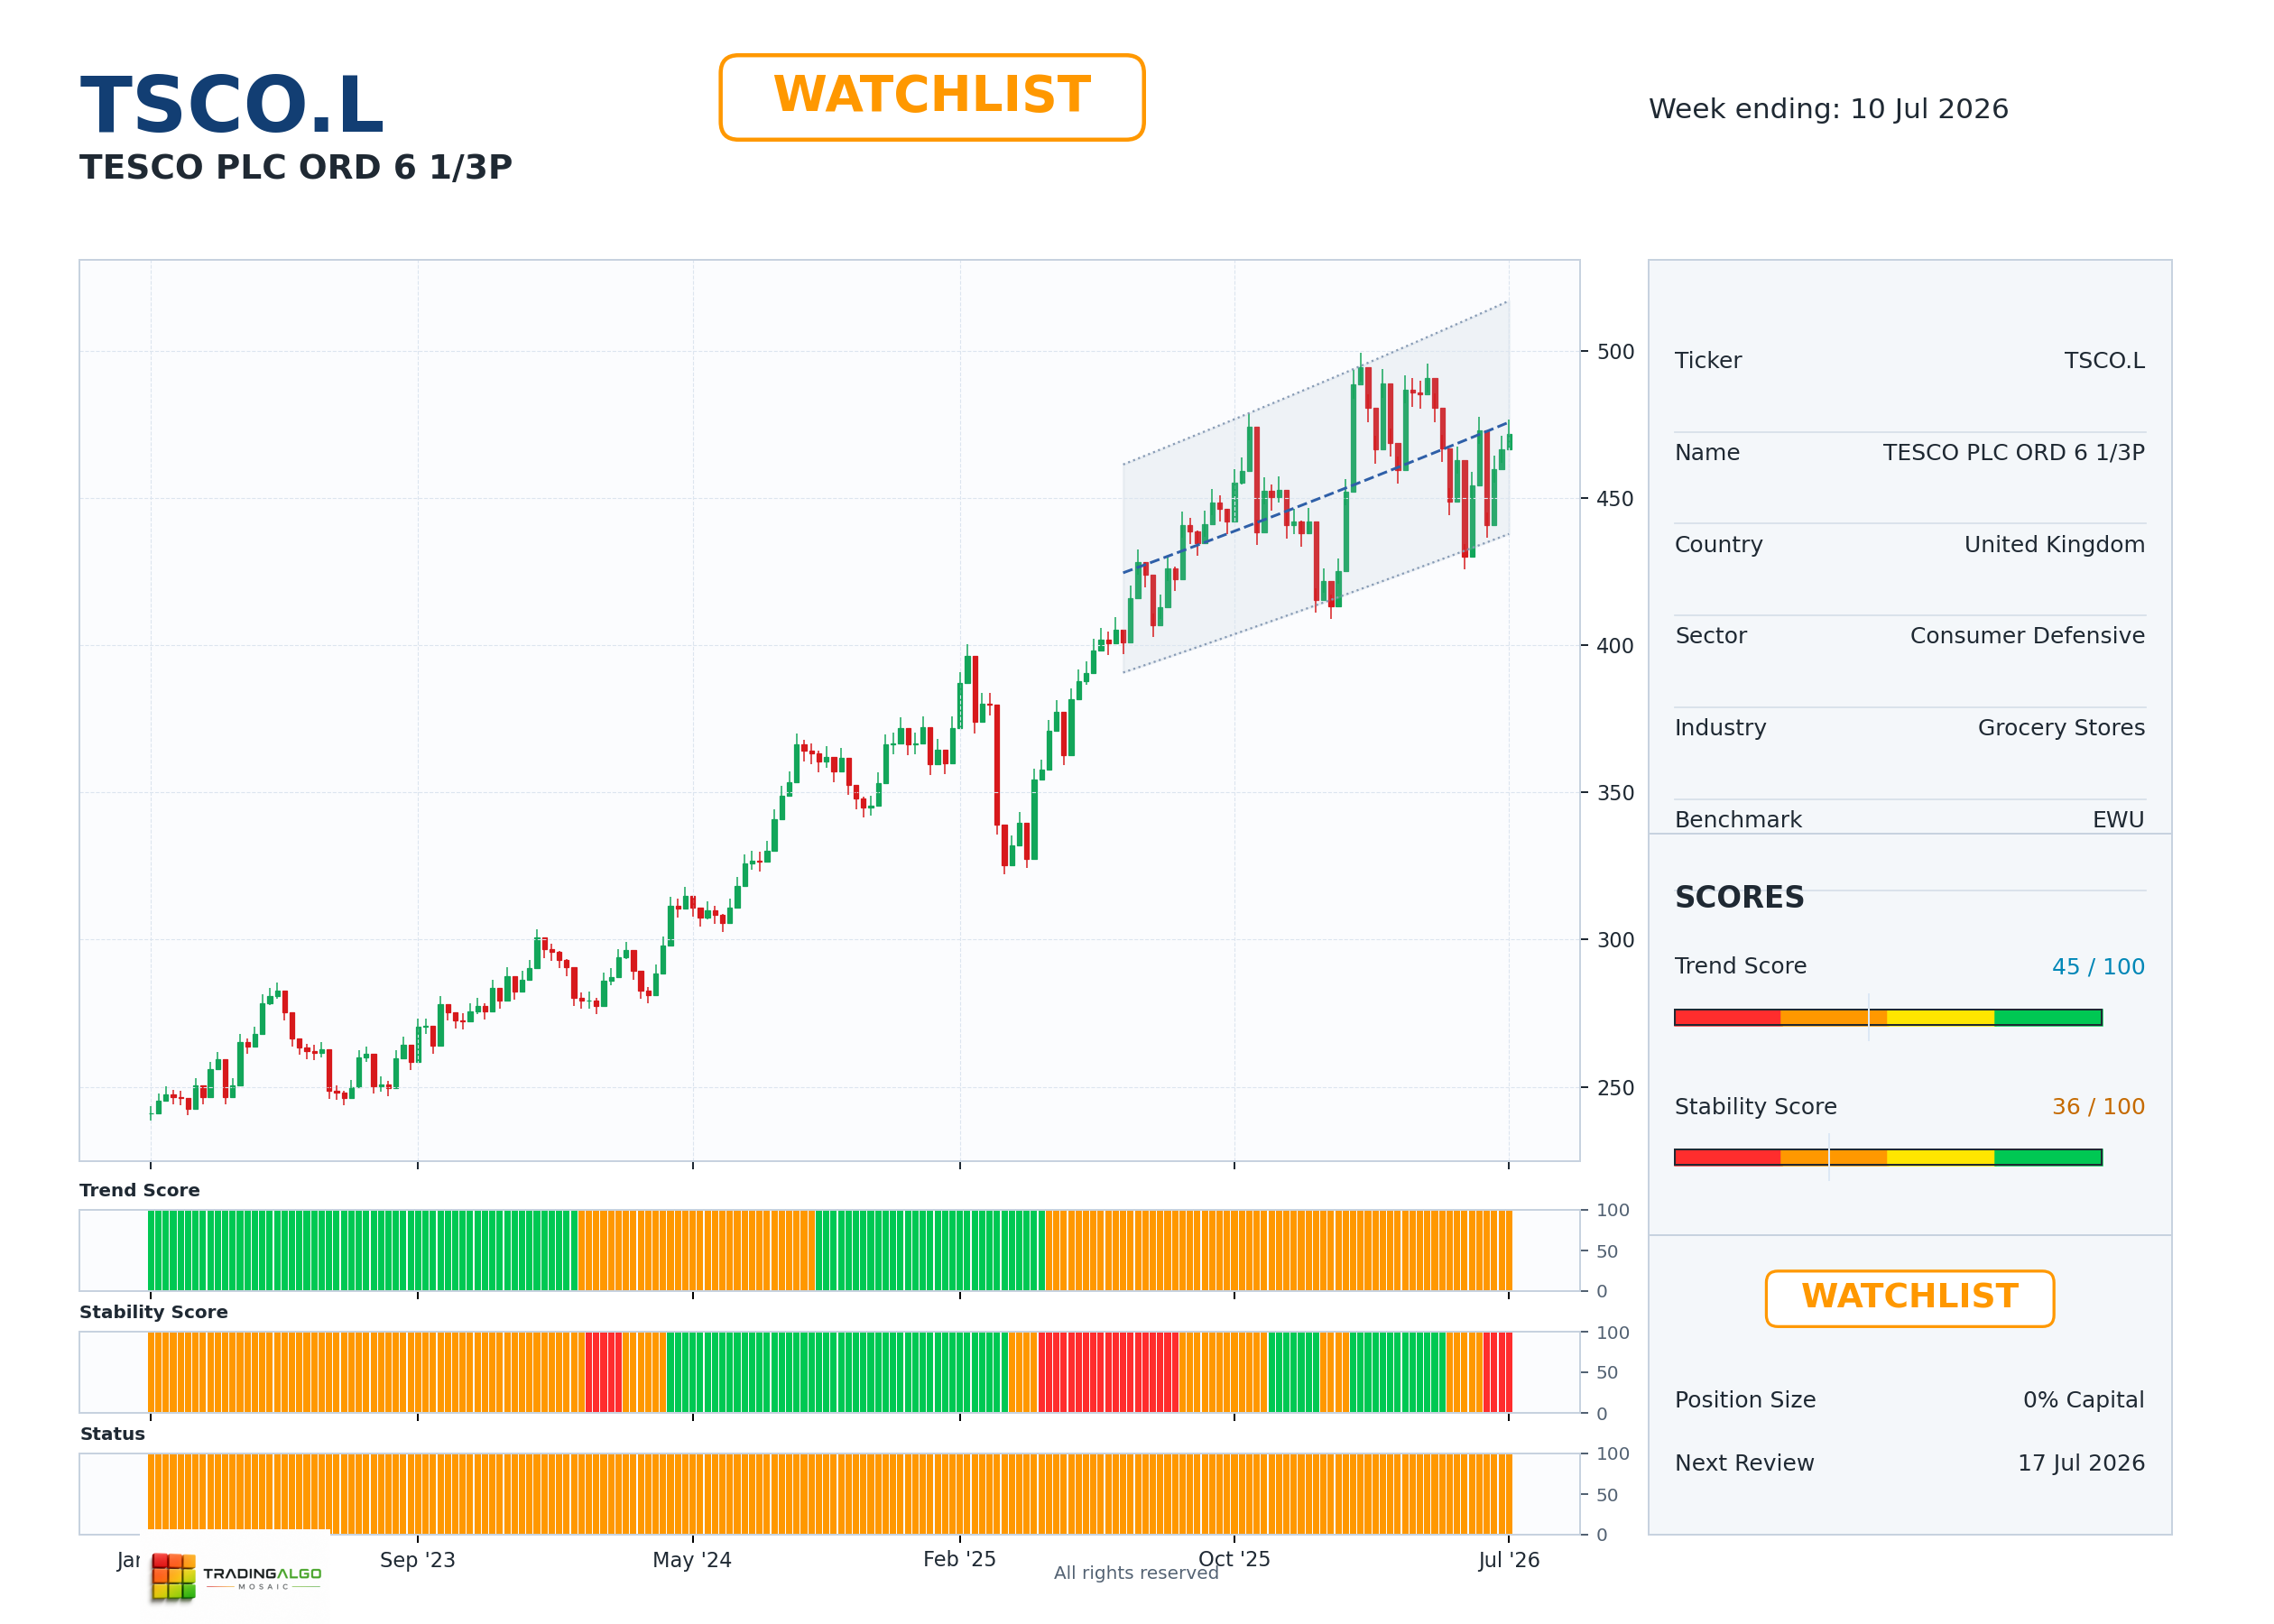2274x1624 pixels.
Task: Click the Trend Score gauge bar
Action: tap(1888, 1017)
